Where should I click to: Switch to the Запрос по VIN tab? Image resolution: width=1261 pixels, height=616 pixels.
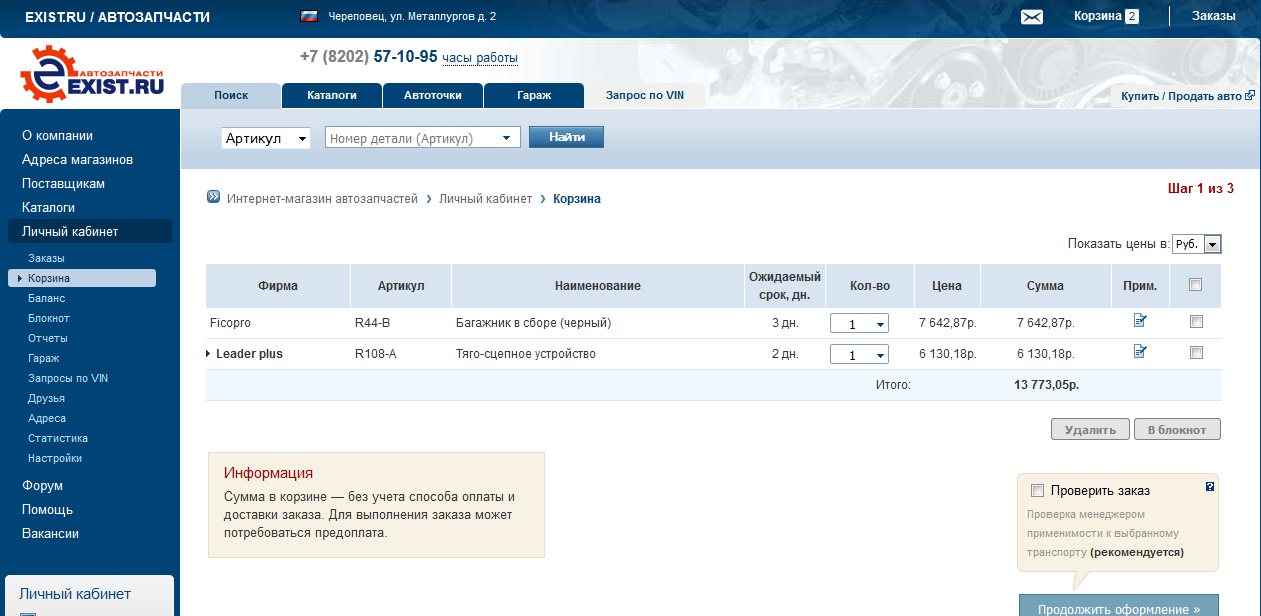point(645,96)
